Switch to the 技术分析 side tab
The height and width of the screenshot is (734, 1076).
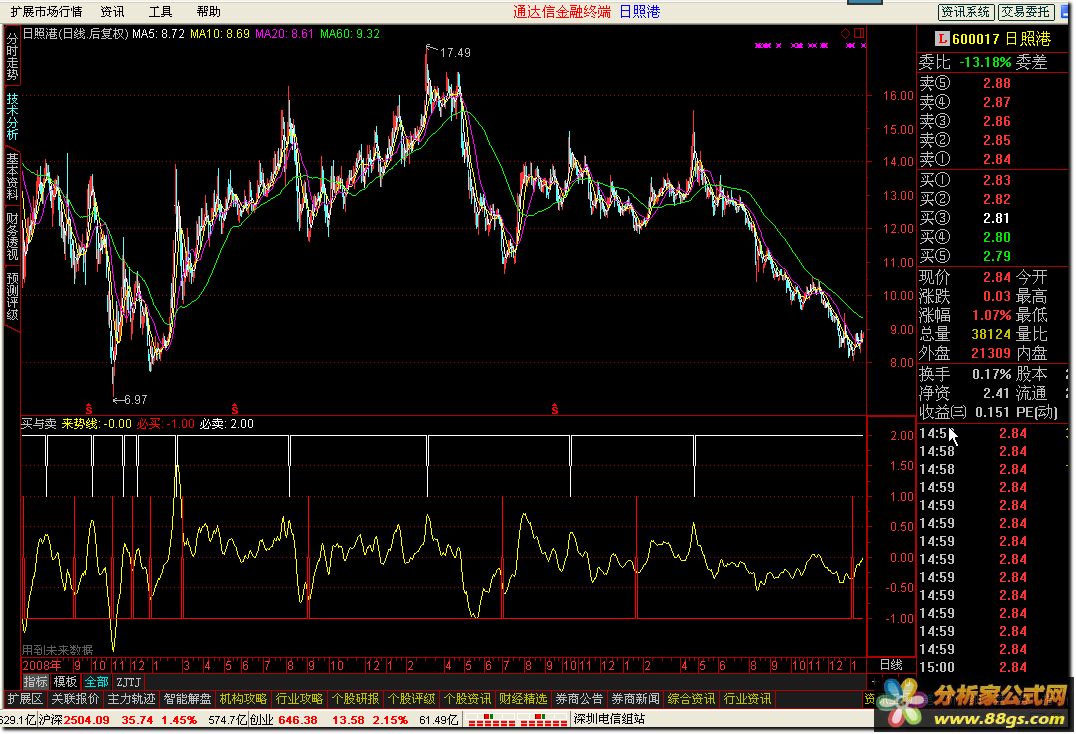tap(12, 117)
